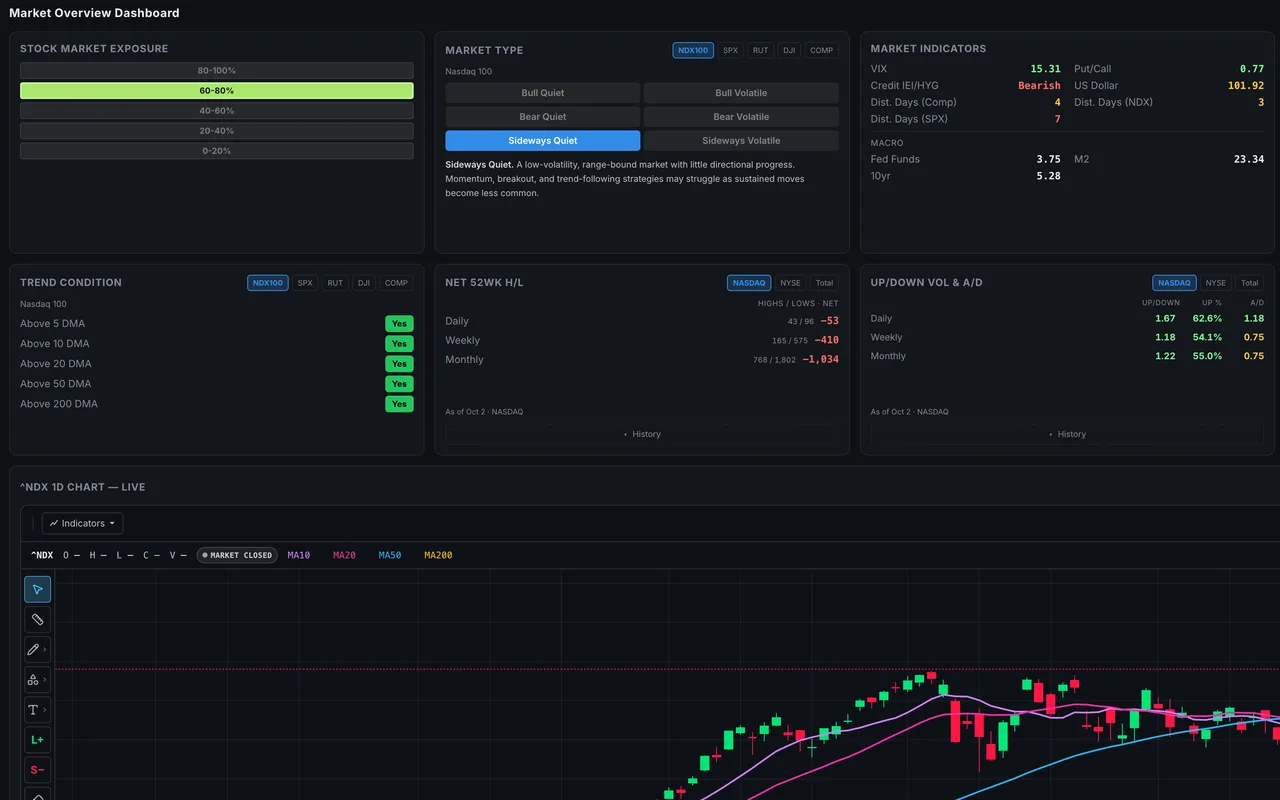
Task: Select the text annotation tool
Action: [37, 709]
